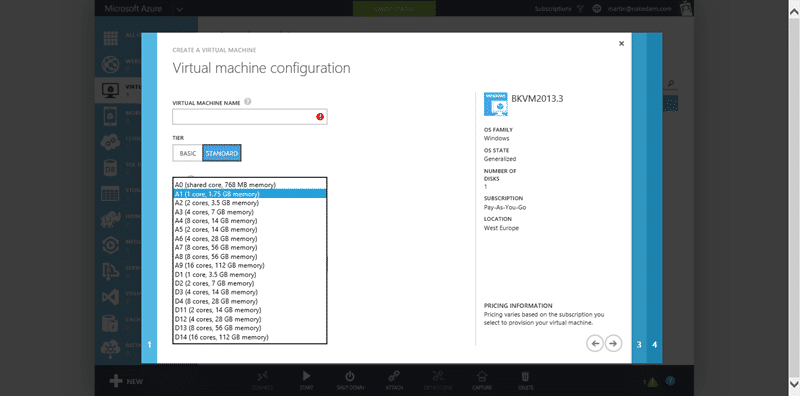Choose A6 4 cores 28 GB size
Screen dimensions: 800x396
249,238
